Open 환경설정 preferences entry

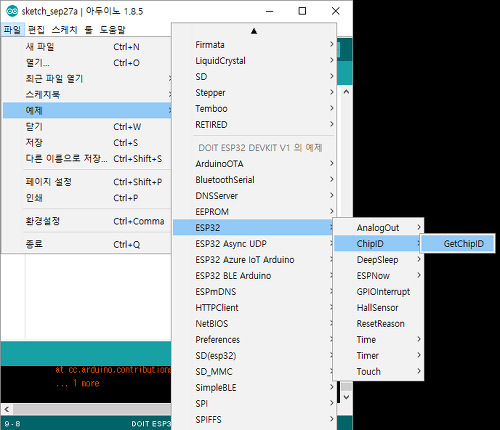coord(87,221)
